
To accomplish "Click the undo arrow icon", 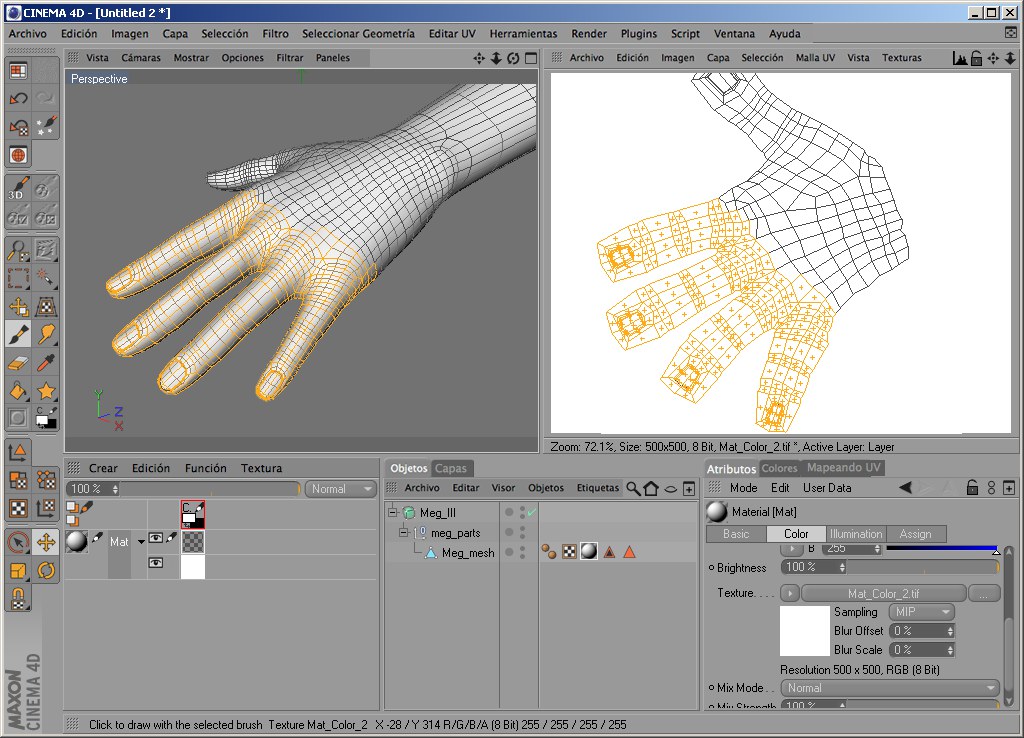I will (18, 98).
